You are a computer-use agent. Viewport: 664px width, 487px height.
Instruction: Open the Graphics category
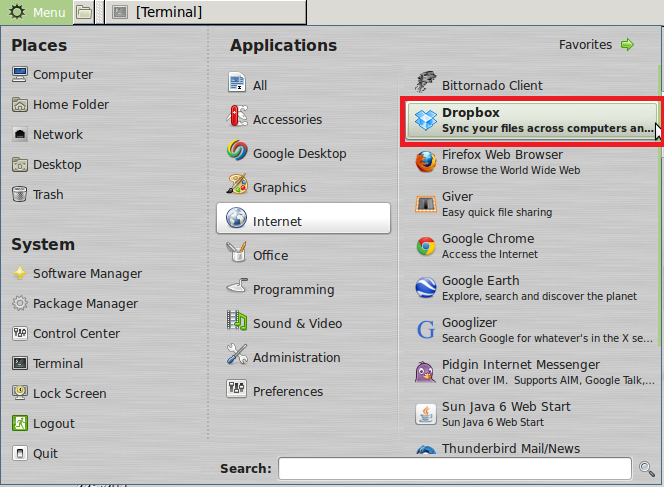point(303,184)
